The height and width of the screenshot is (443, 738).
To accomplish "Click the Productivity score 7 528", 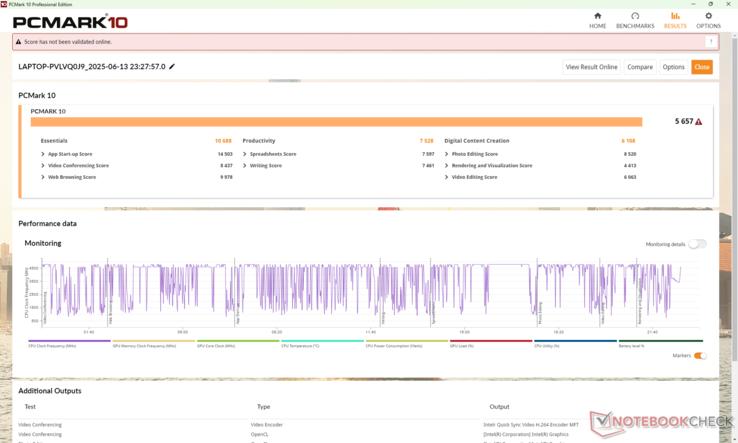I will point(426,141).
